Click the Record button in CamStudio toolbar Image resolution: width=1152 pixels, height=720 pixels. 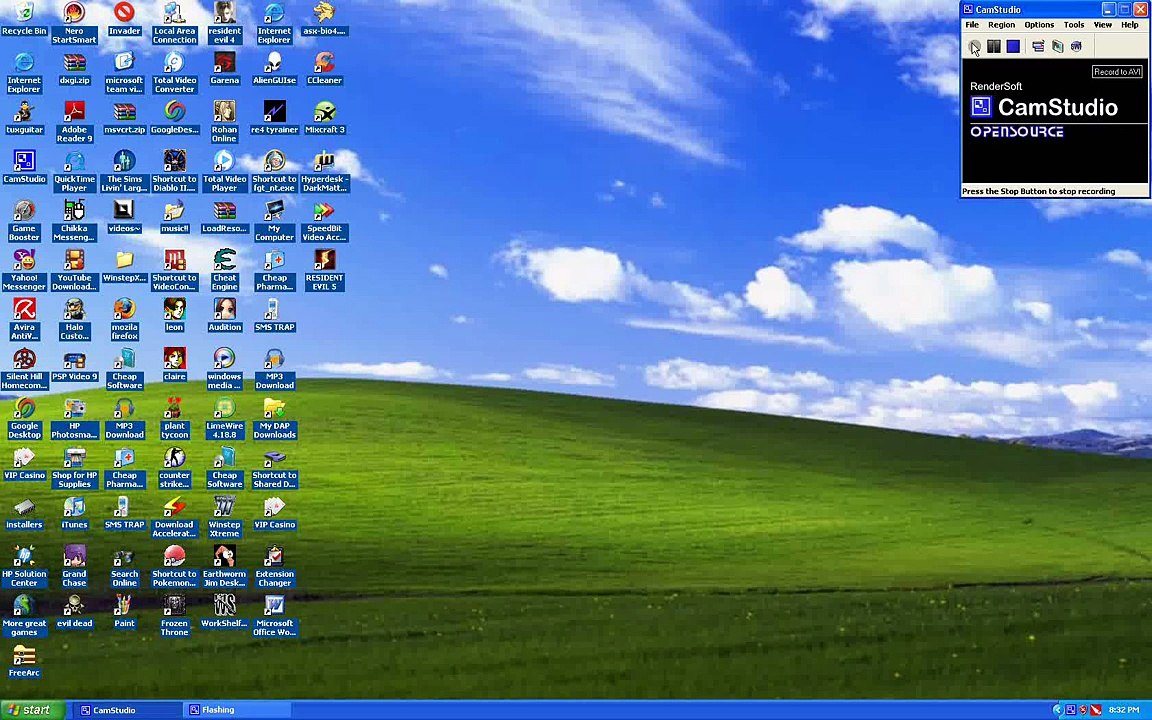coord(974,46)
